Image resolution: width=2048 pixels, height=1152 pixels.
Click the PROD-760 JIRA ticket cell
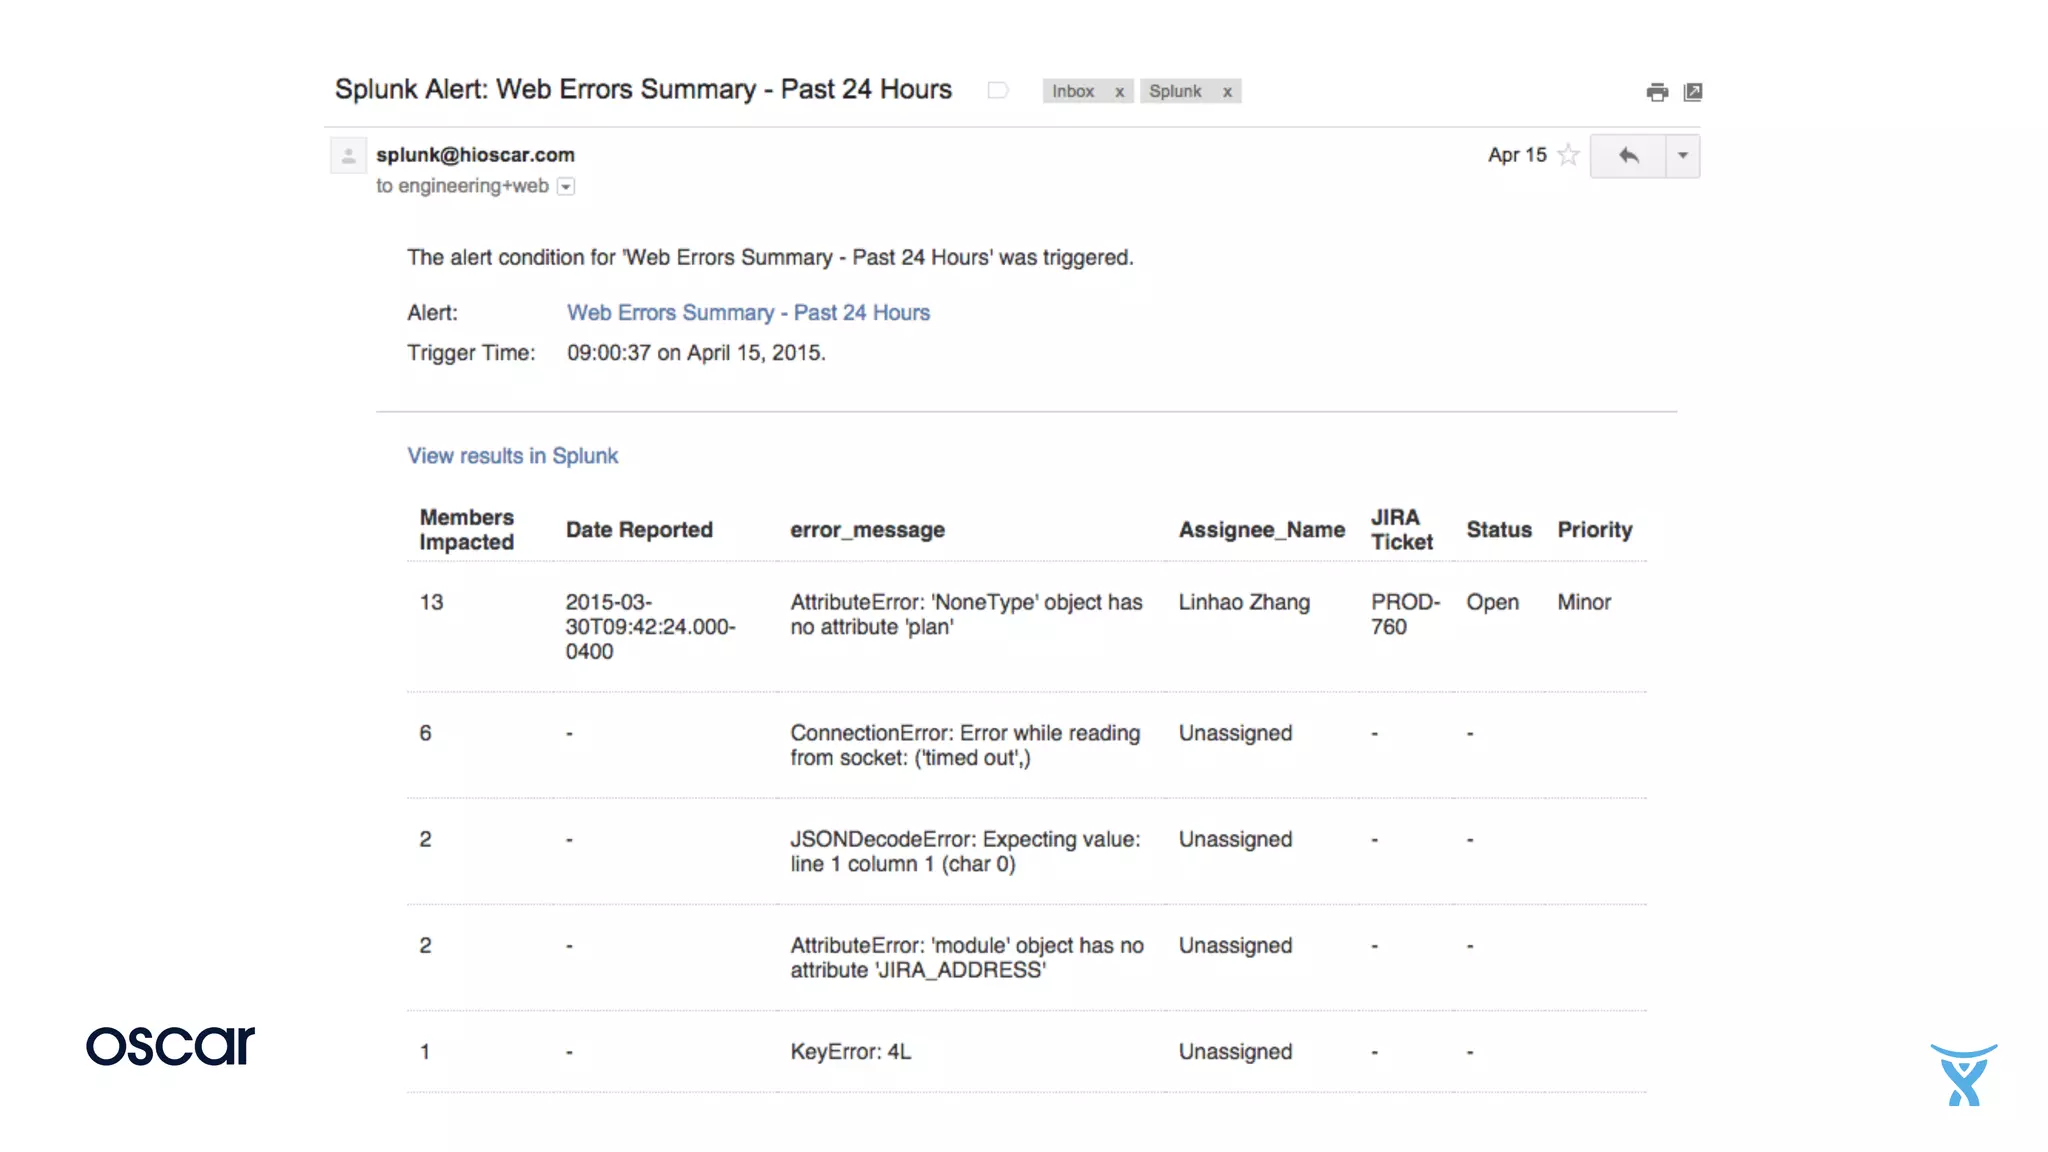1404,614
